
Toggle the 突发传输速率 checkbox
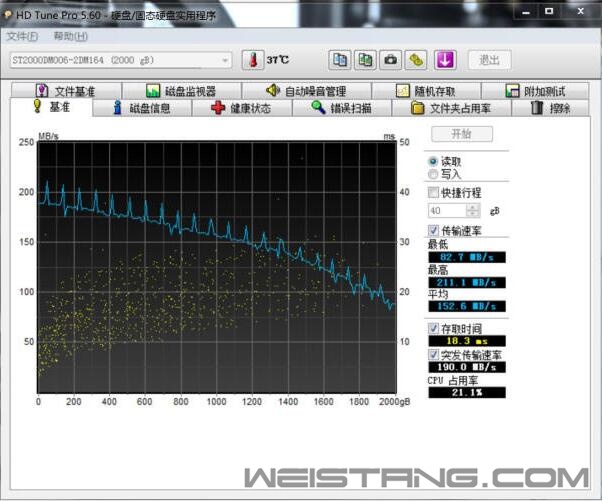pos(433,354)
